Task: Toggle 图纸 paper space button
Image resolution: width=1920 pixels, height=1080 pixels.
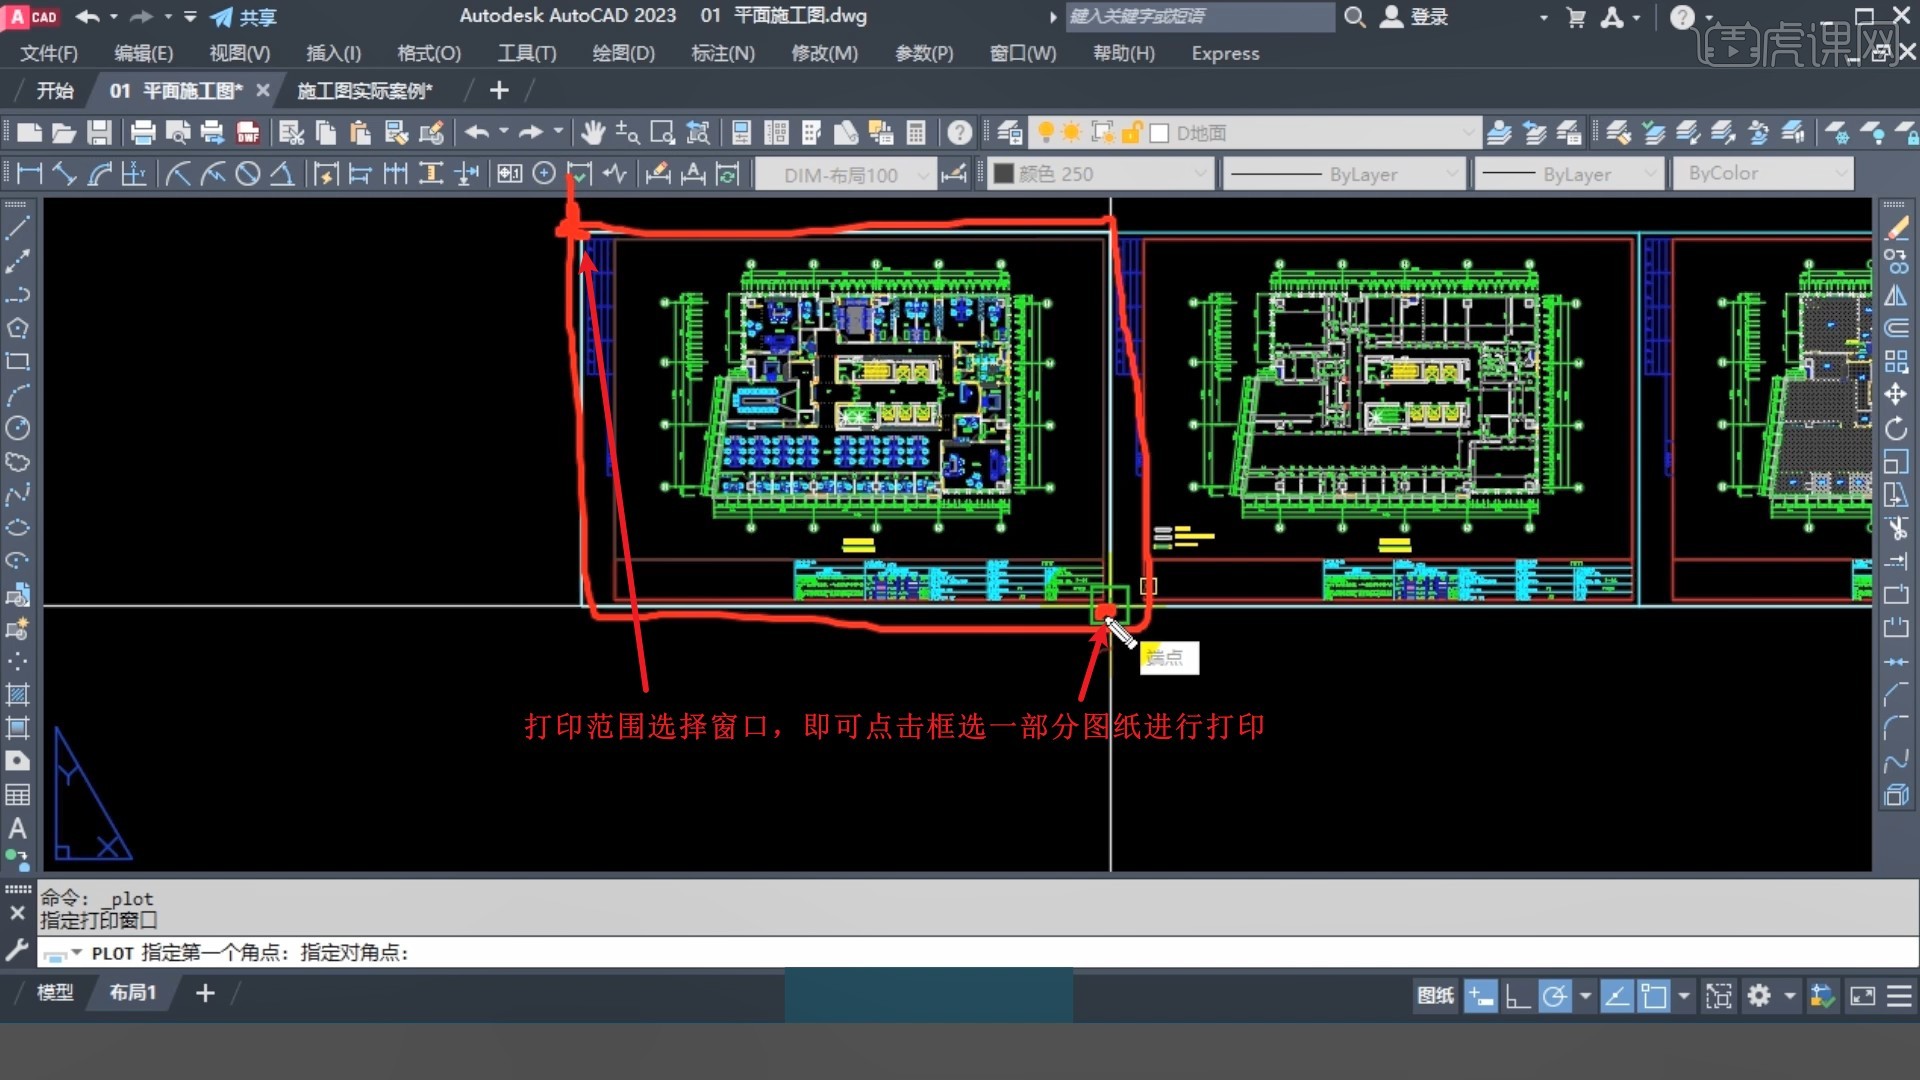Action: click(x=1435, y=996)
